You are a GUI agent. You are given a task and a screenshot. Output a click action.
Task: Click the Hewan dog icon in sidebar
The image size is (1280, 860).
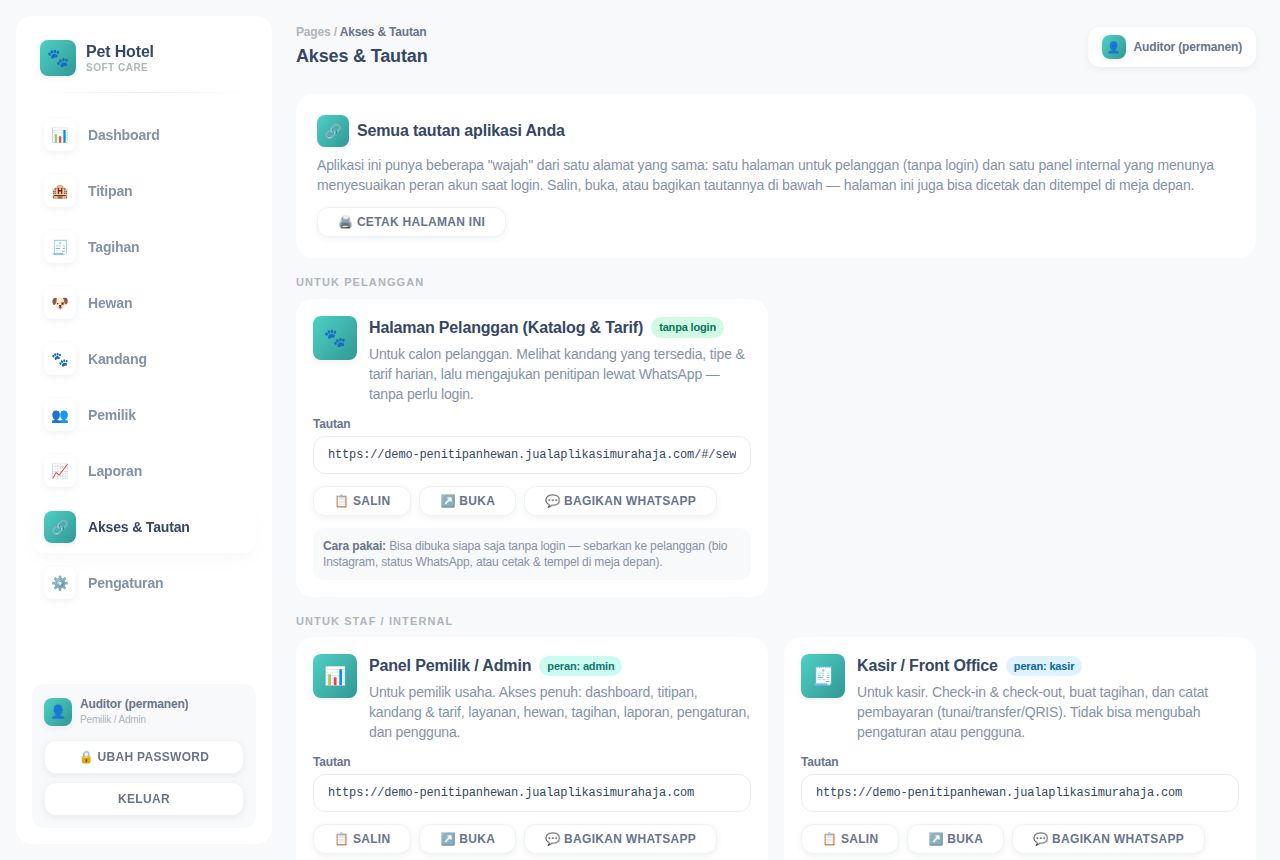[x=60, y=303]
